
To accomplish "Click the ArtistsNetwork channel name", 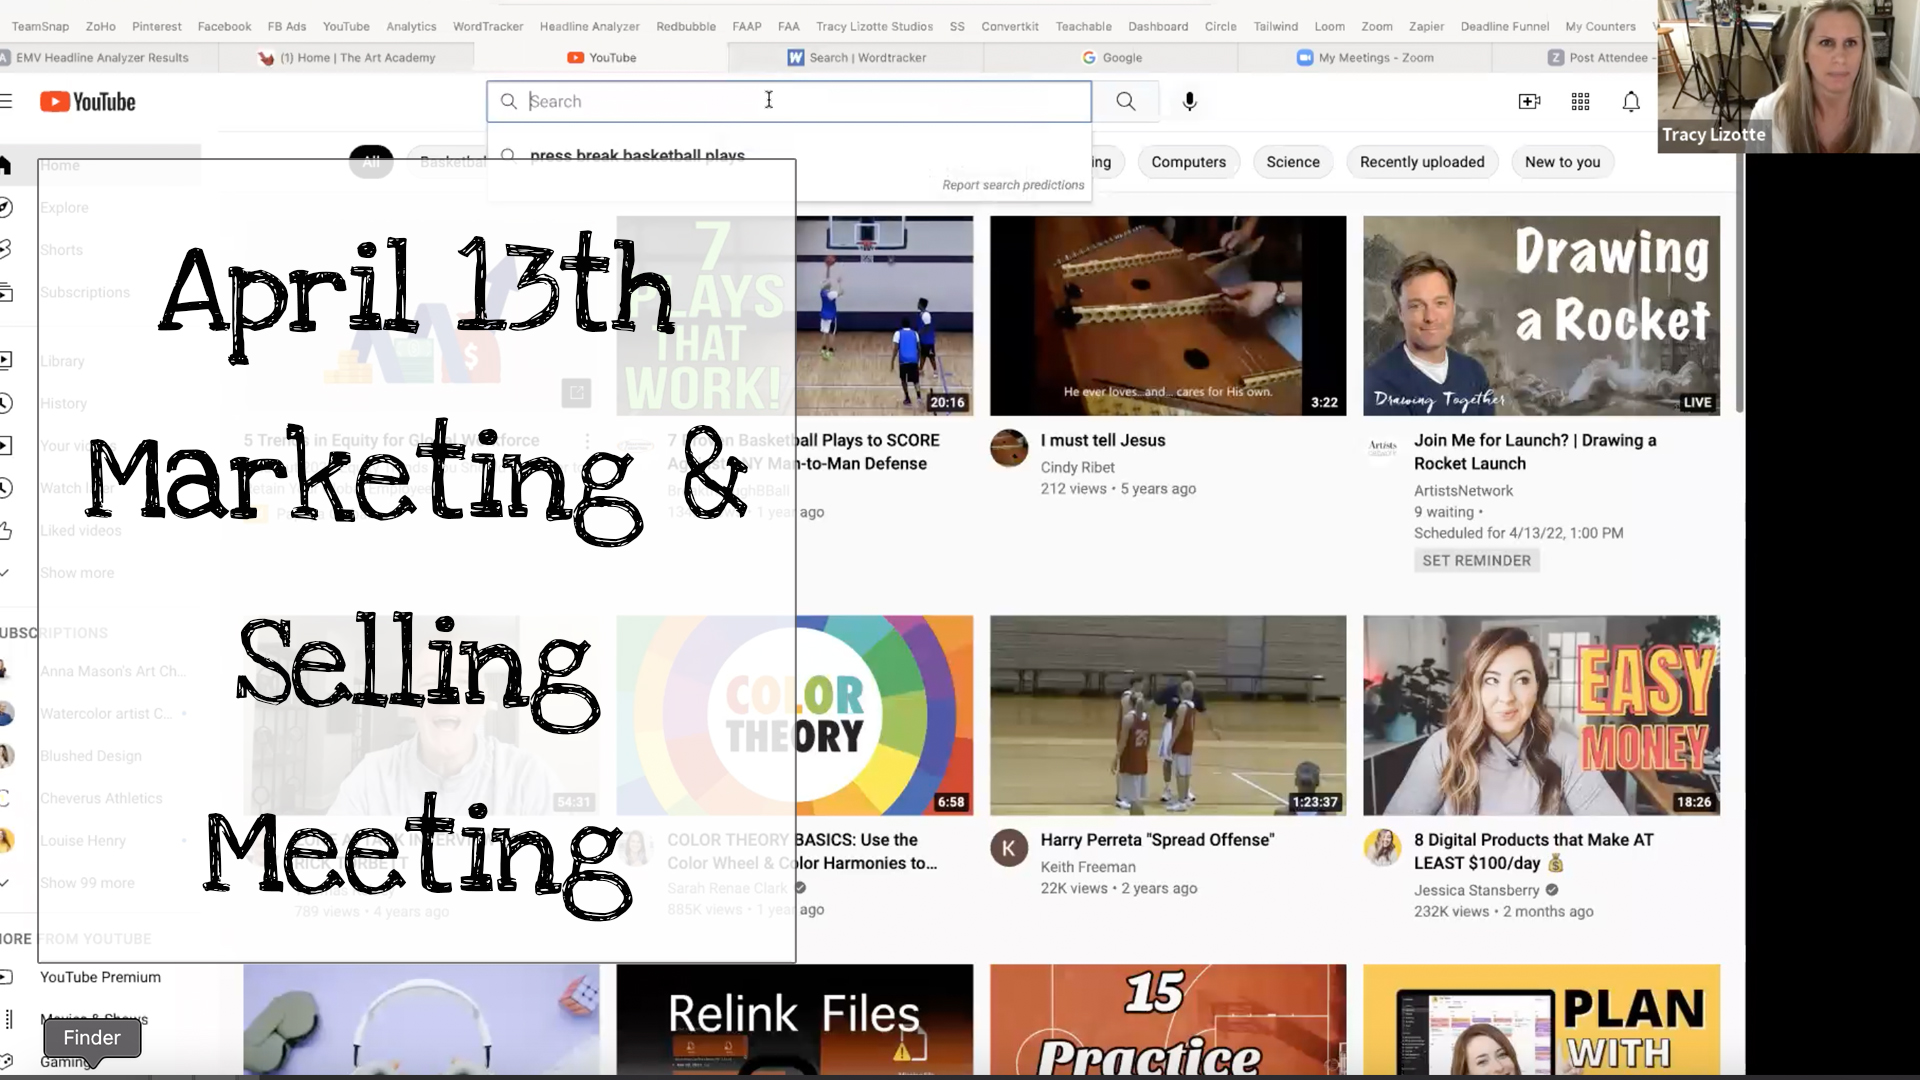I will (x=1463, y=490).
